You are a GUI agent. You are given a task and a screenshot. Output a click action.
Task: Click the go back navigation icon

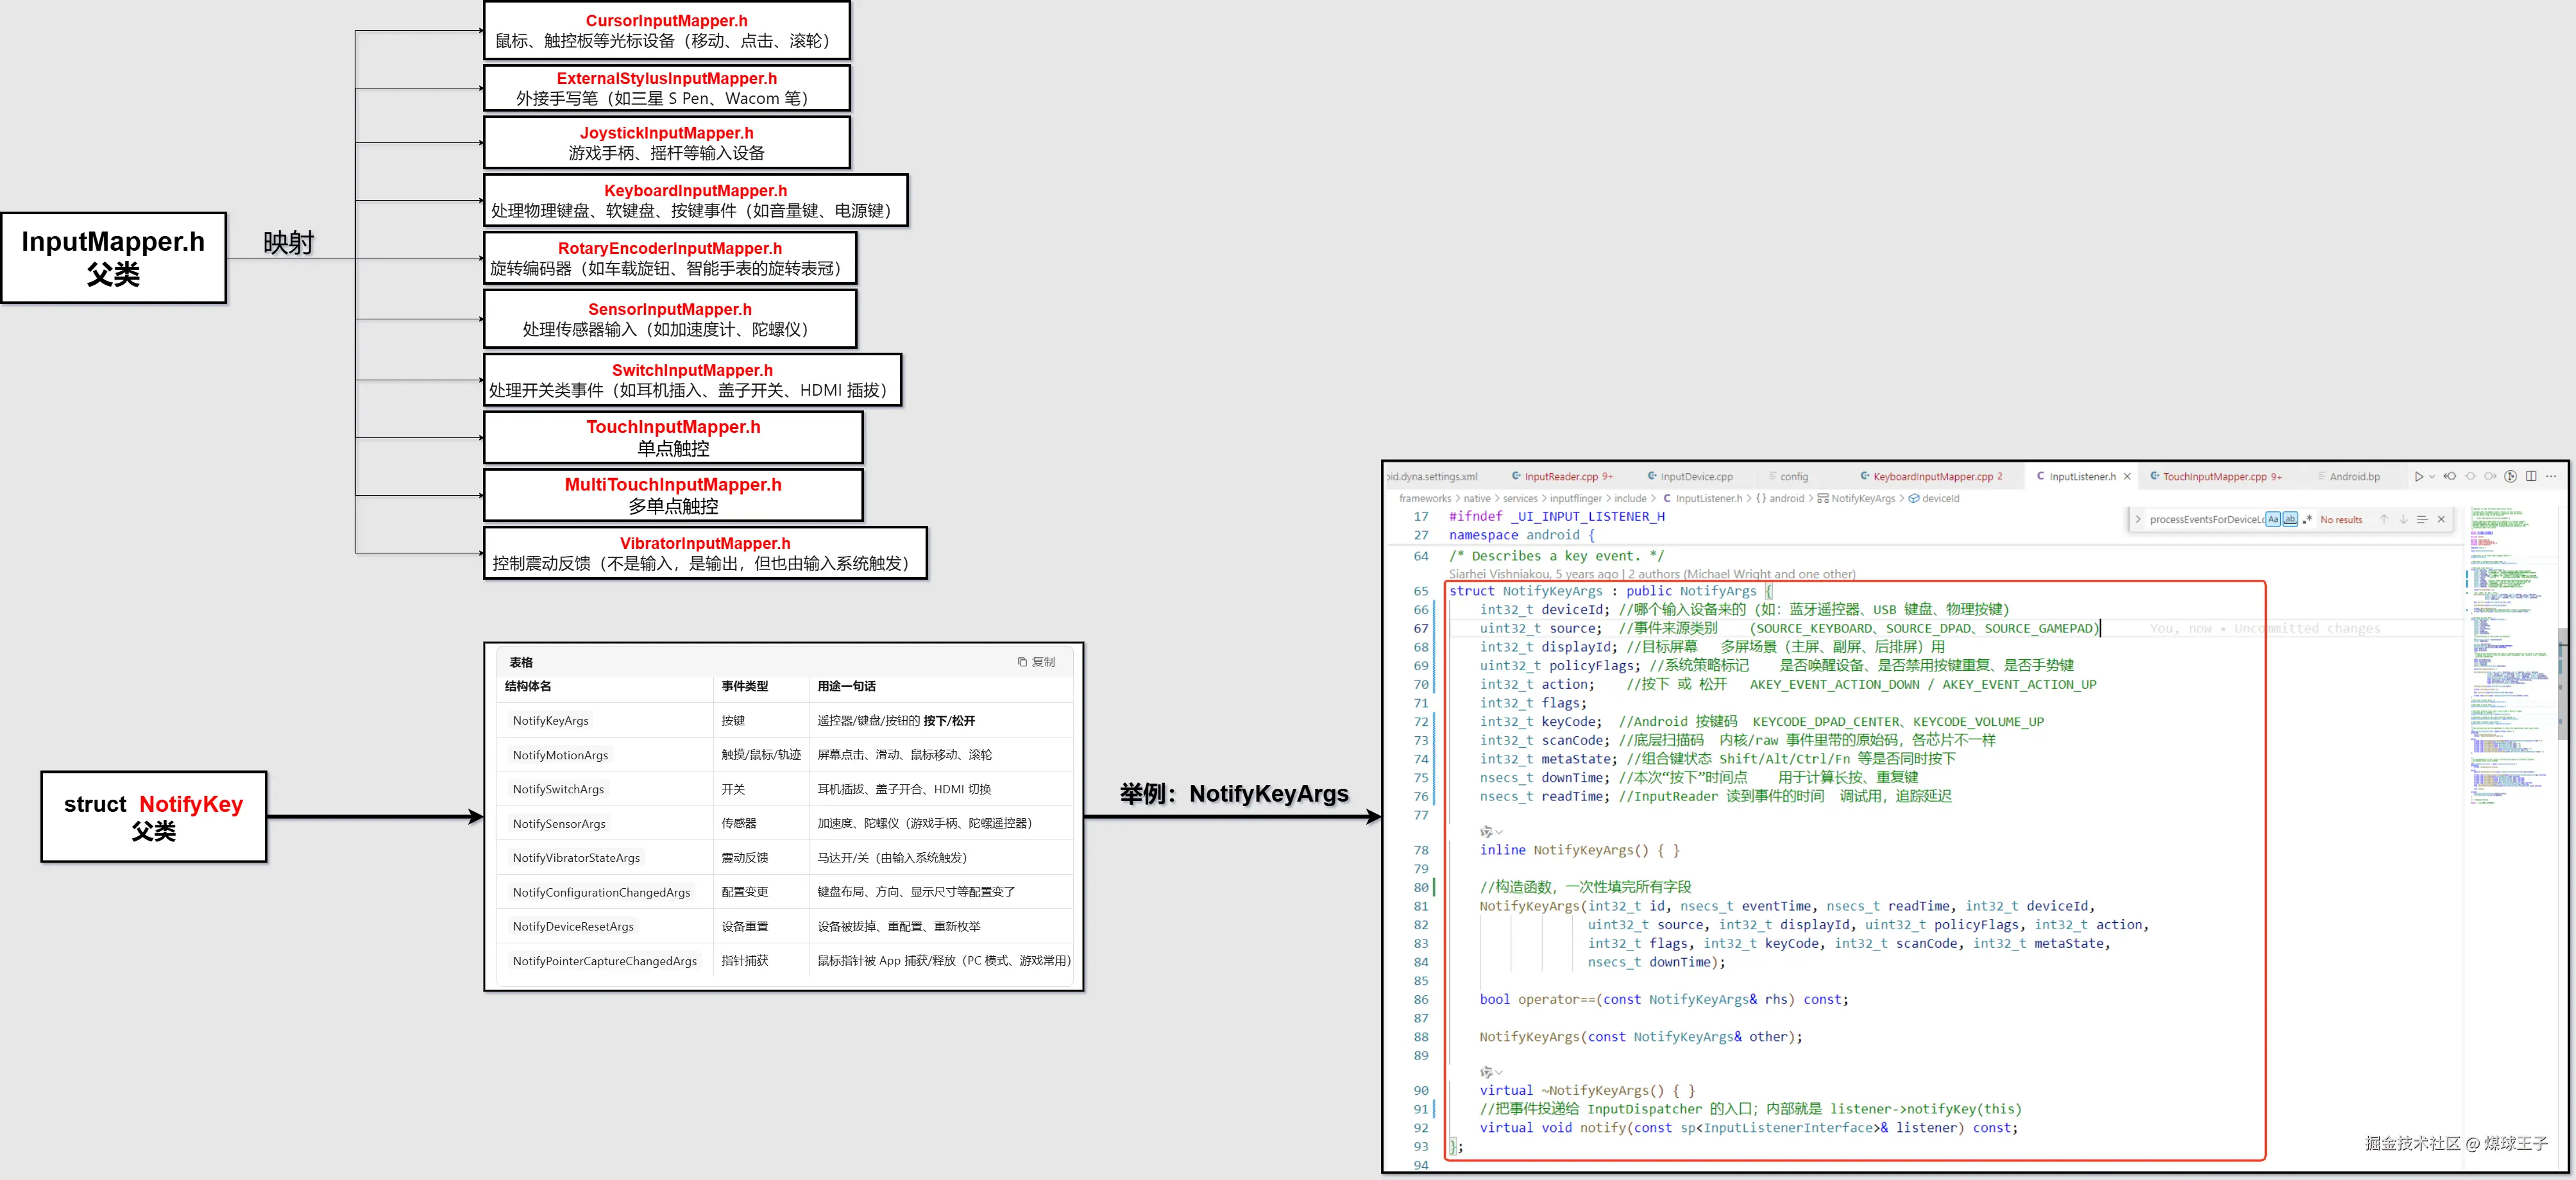tap(2450, 476)
